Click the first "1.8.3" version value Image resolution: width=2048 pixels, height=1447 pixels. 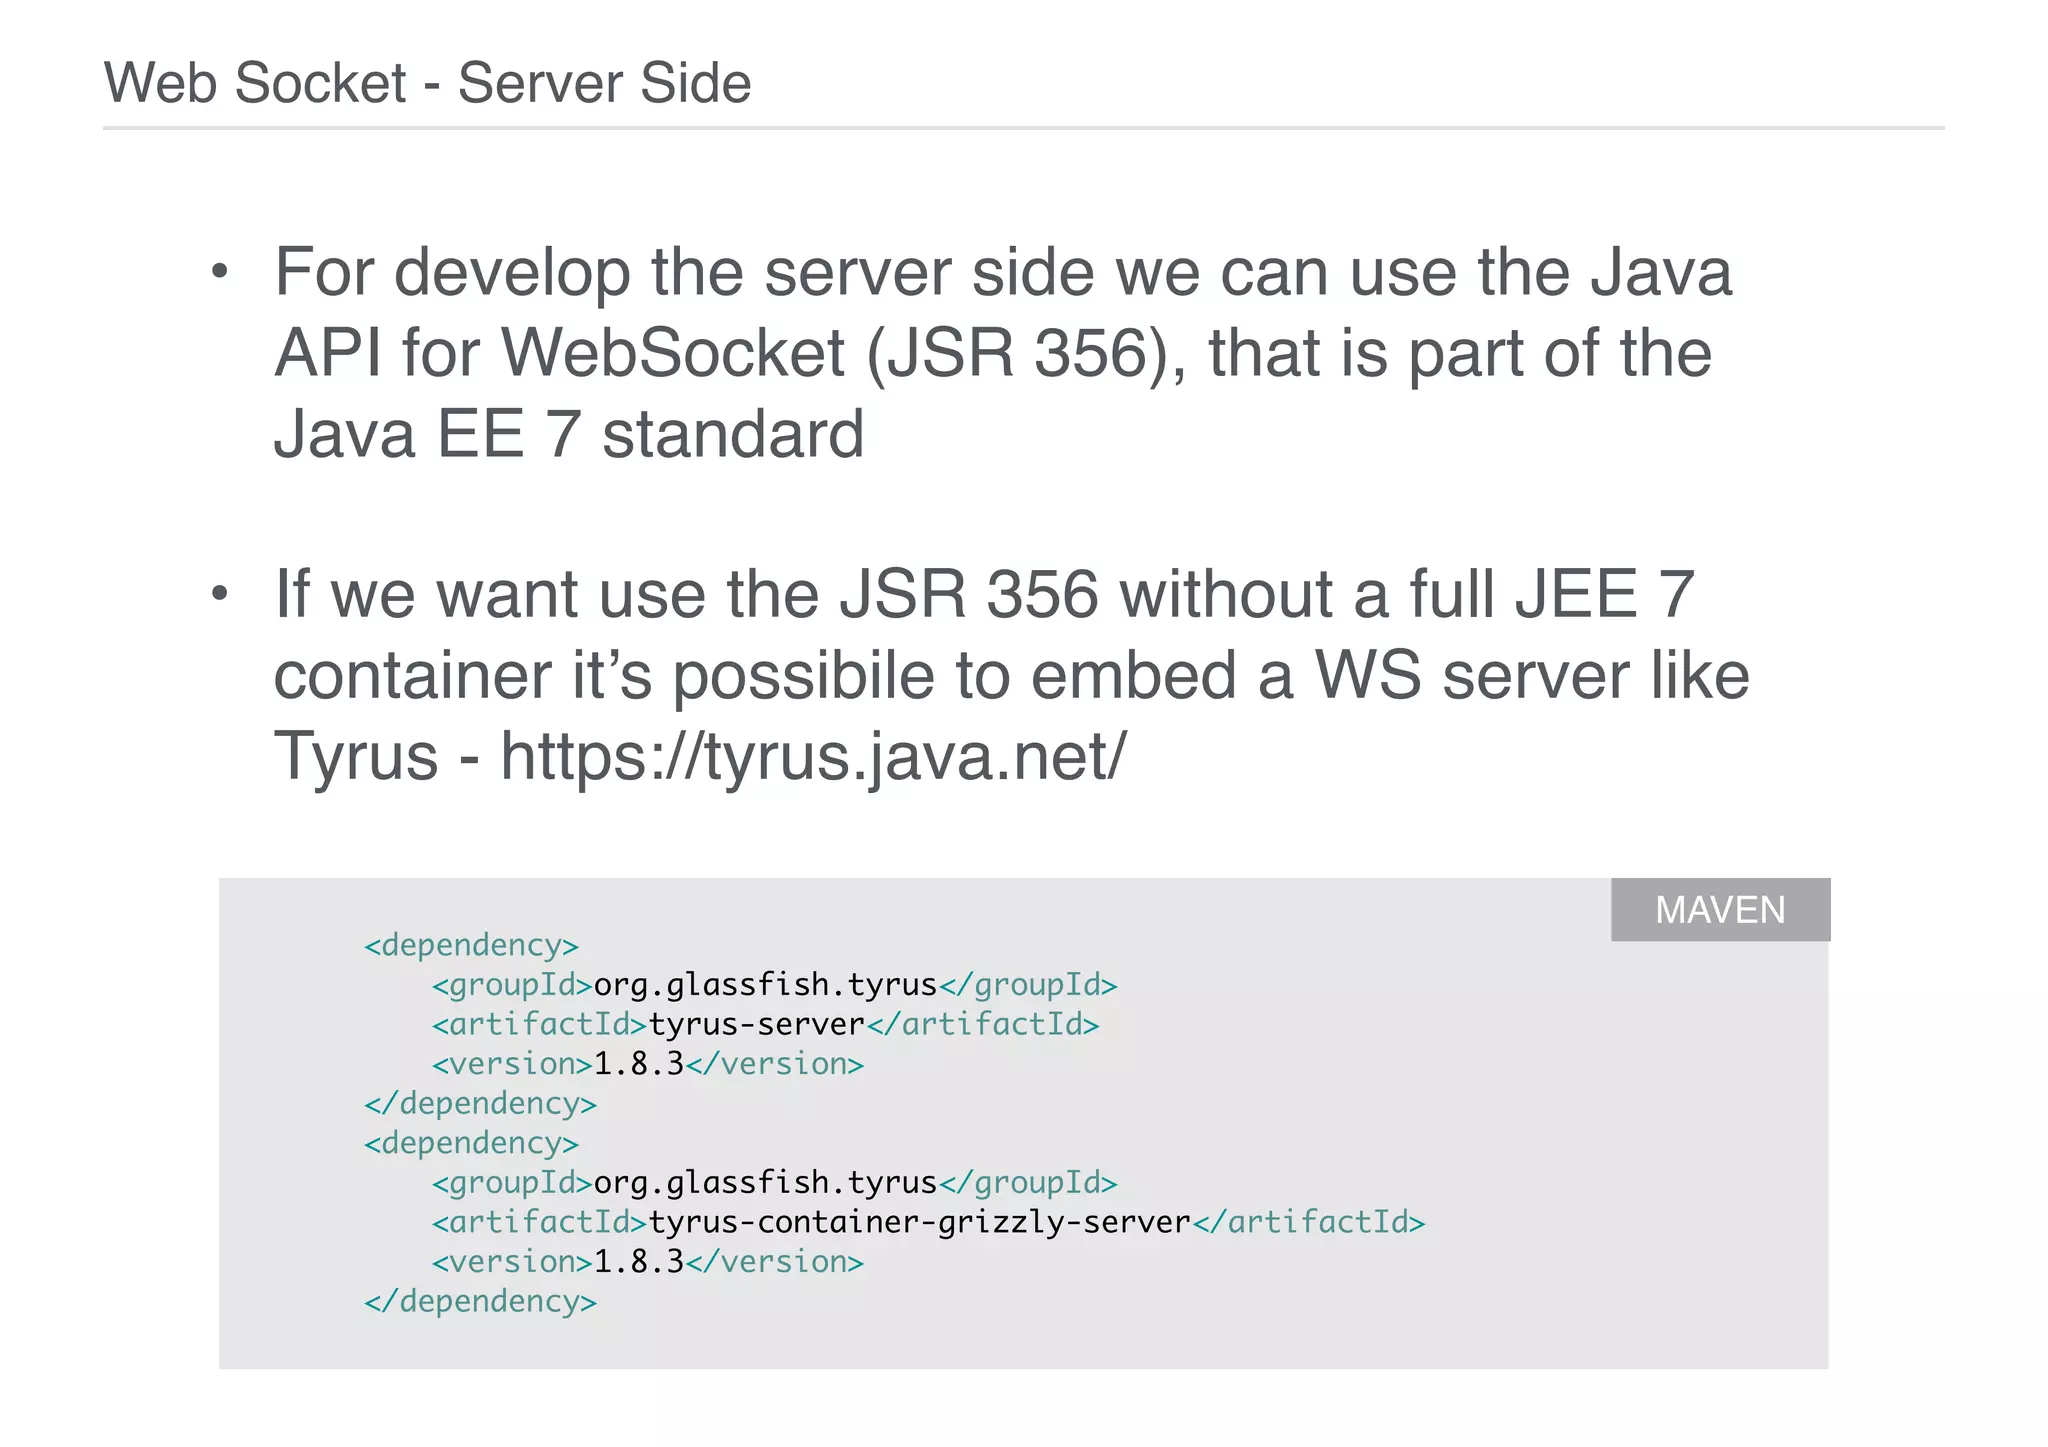639,1064
